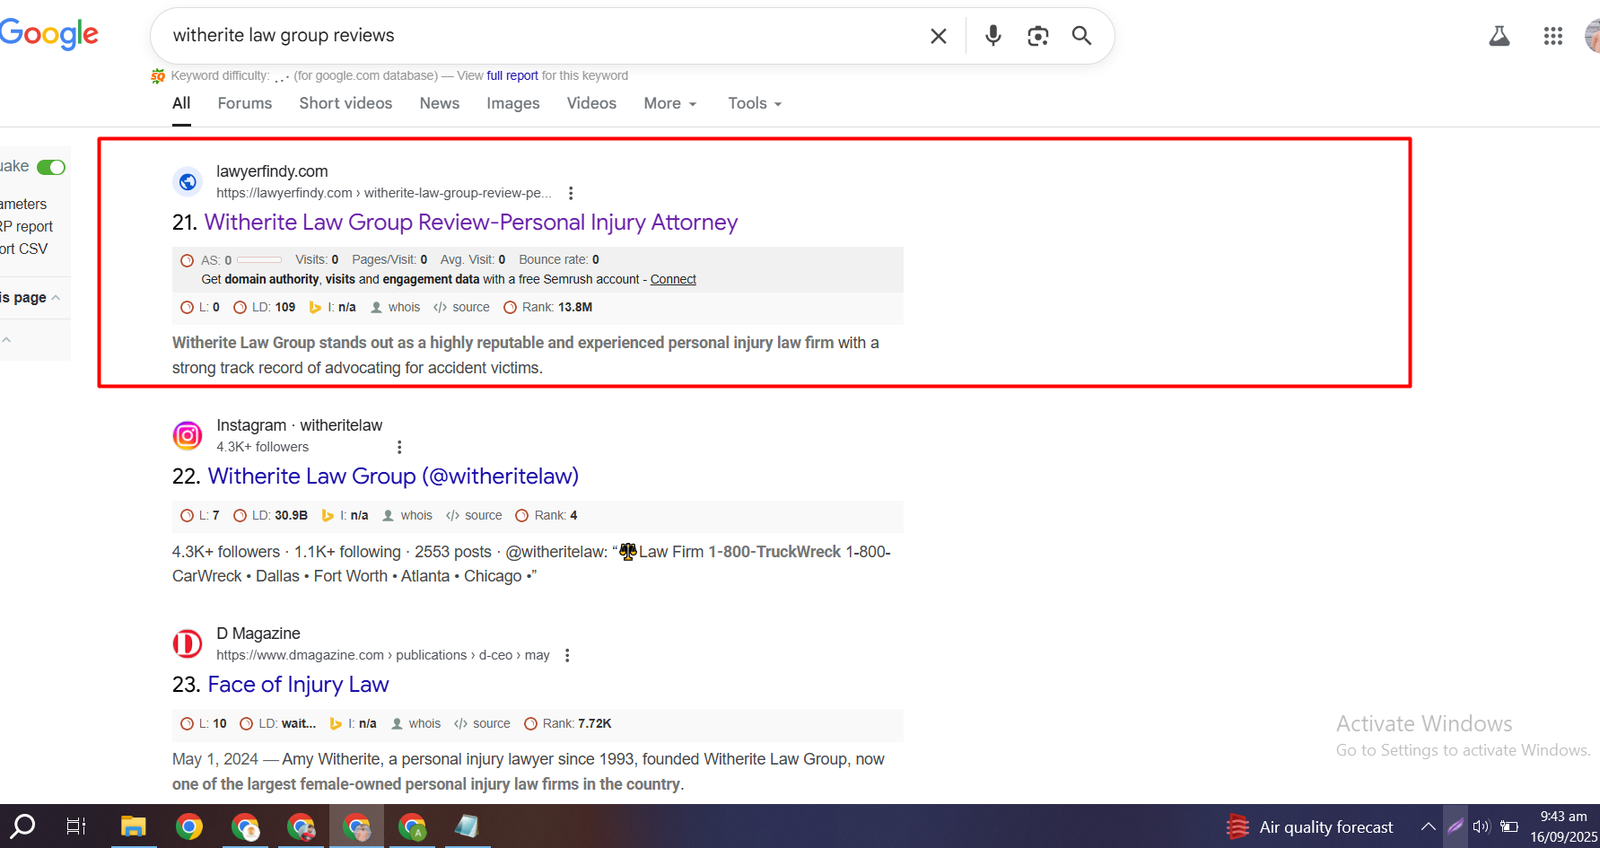
Task: Toggle the green SEOquake switch off
Action: tap(51, 167)
